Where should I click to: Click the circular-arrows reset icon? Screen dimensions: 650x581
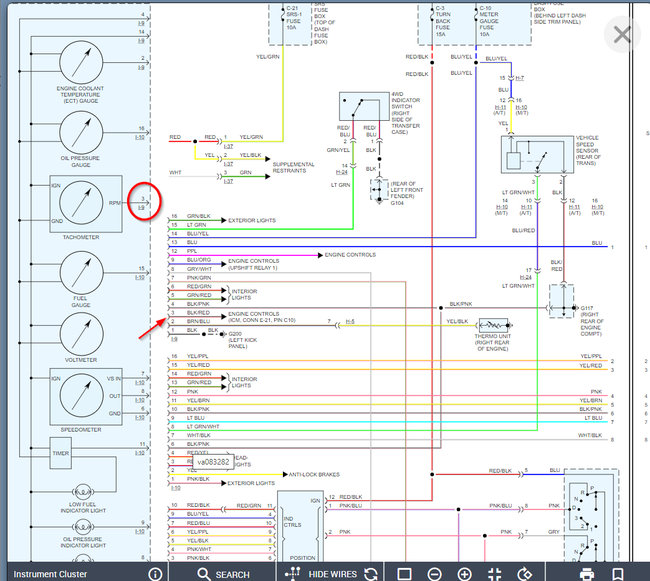[371, 573]
